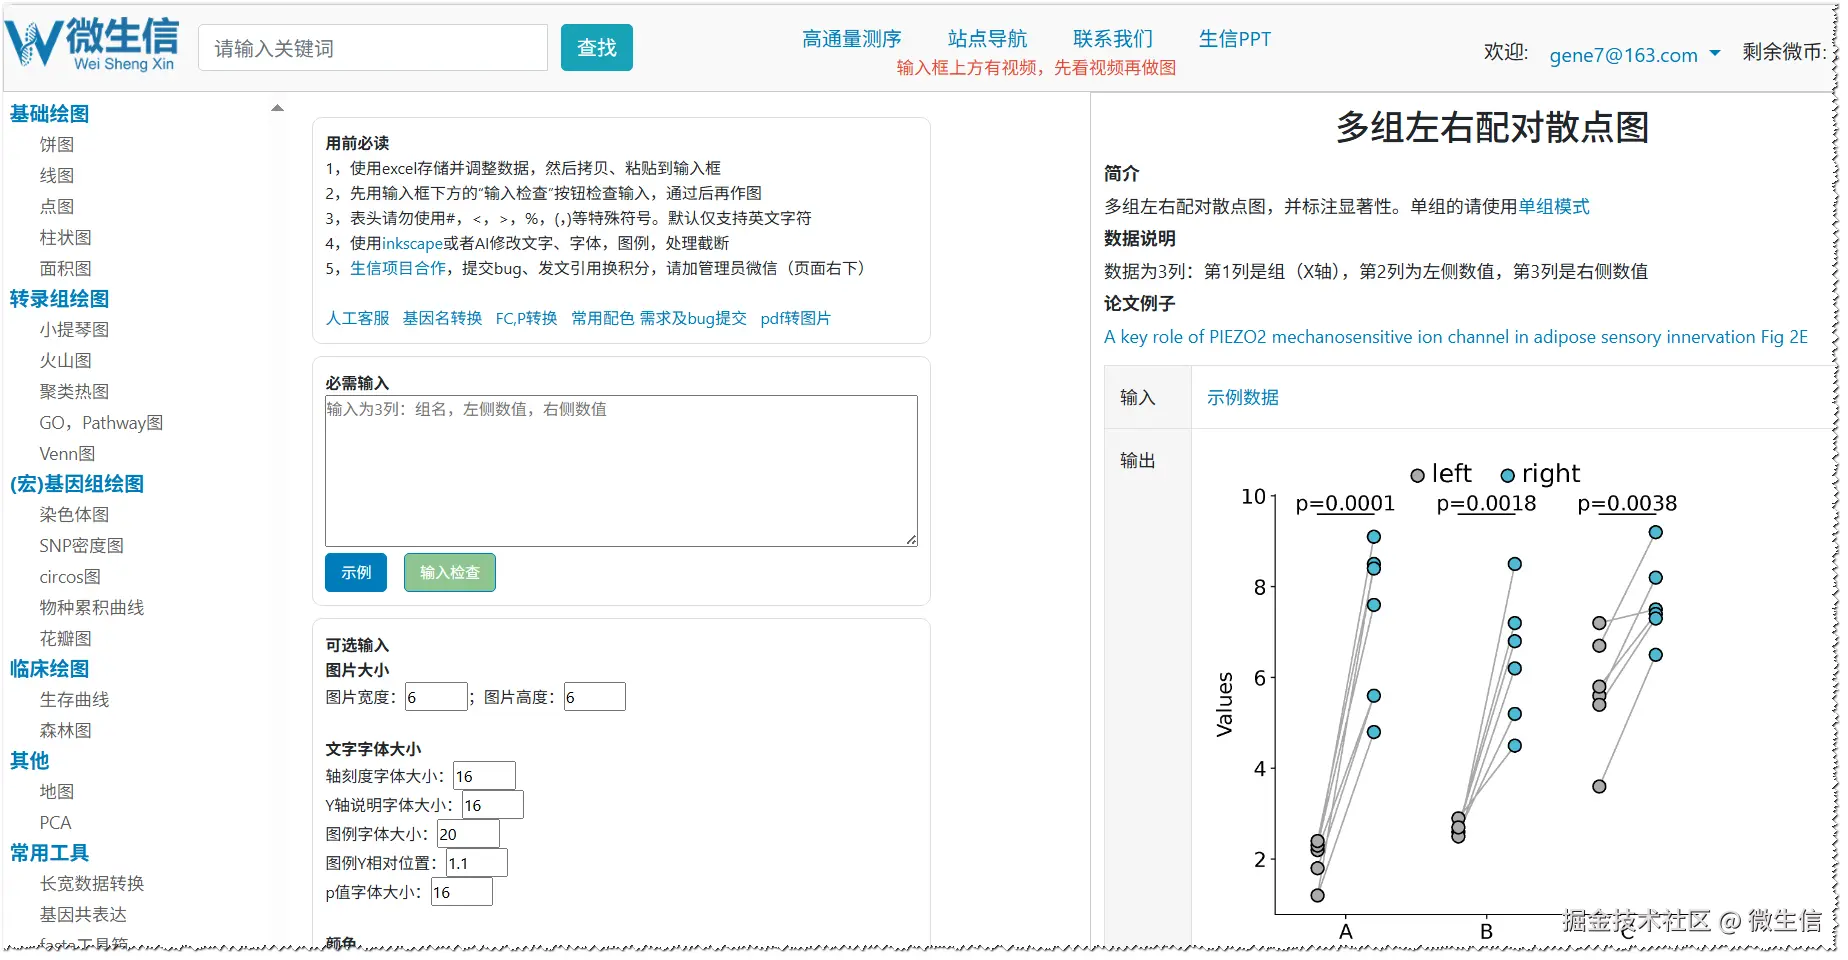Viewport: 1848px width, 960px height.
Task: Open the pdf转图片 link
Action: (796, 318)
